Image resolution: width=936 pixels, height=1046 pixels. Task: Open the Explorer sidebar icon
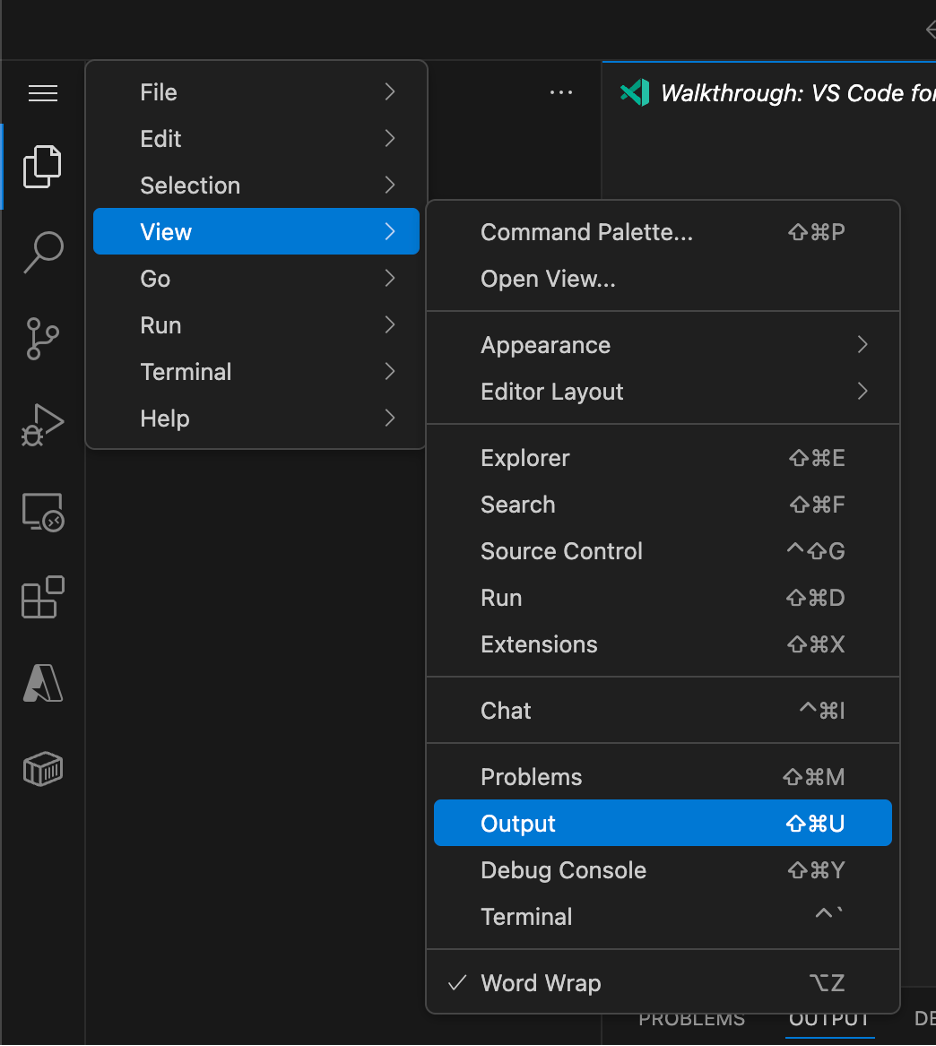coord(42,166)
